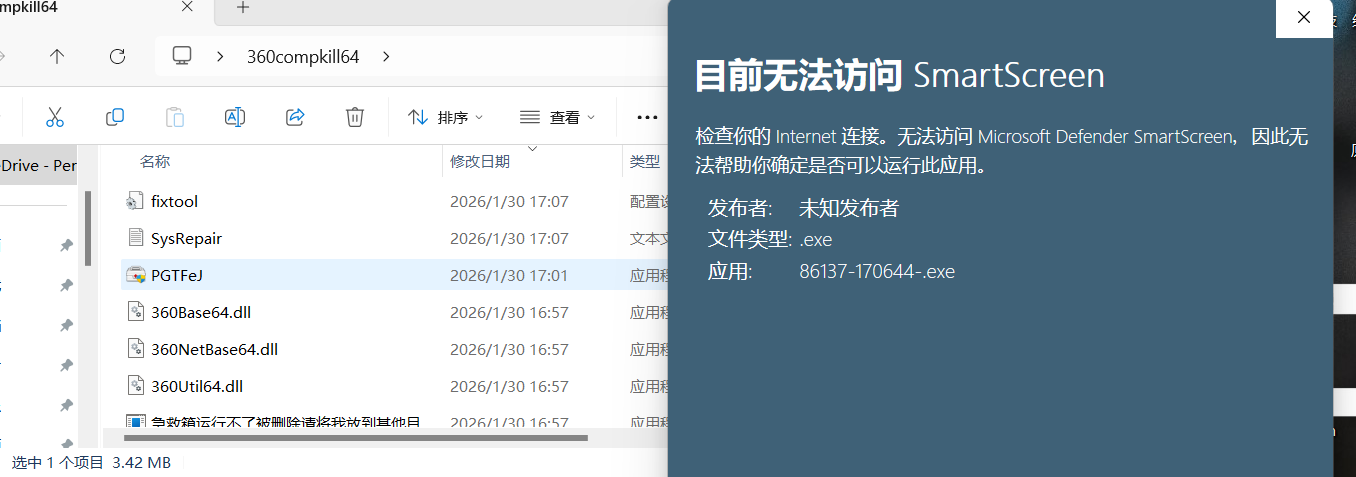Screen dimensions: 1356x477
Task: Click the This PC monitor icon in address bar
Action: point(181,56)
